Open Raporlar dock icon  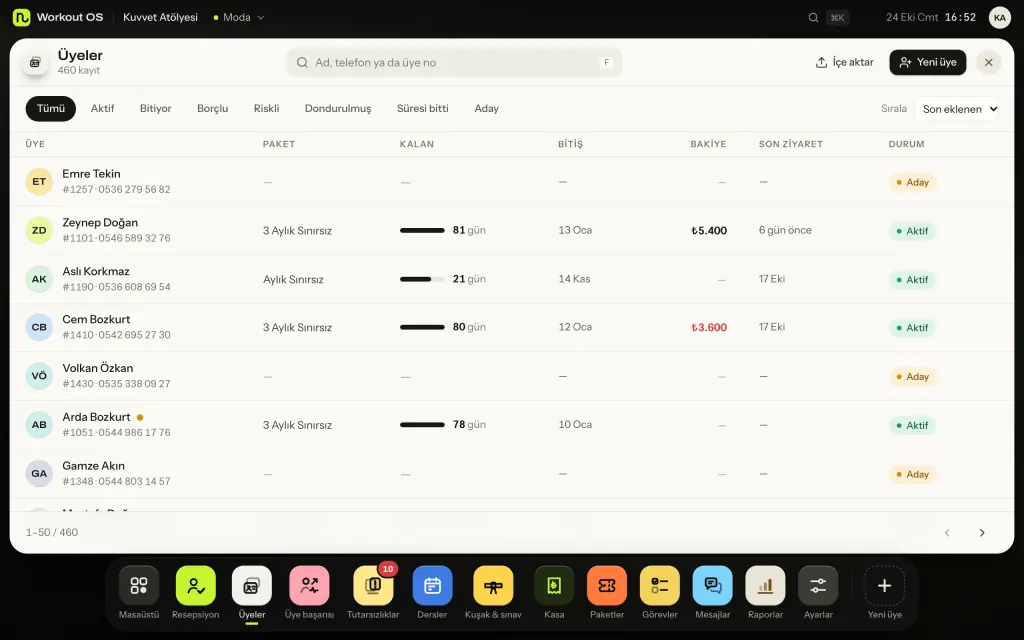(x=765, y=586)
